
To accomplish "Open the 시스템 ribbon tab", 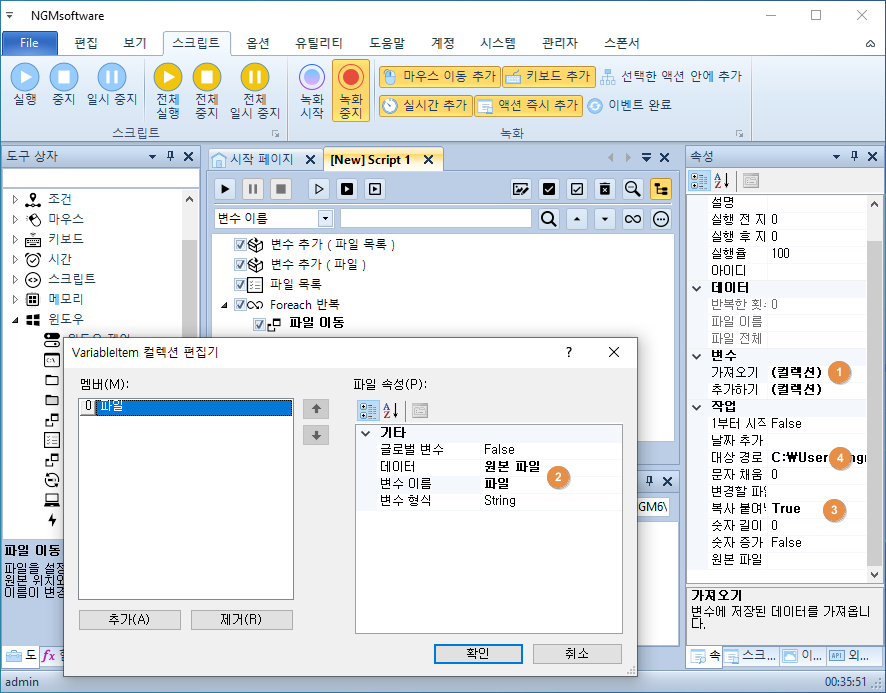I will (x=498, y=43).
